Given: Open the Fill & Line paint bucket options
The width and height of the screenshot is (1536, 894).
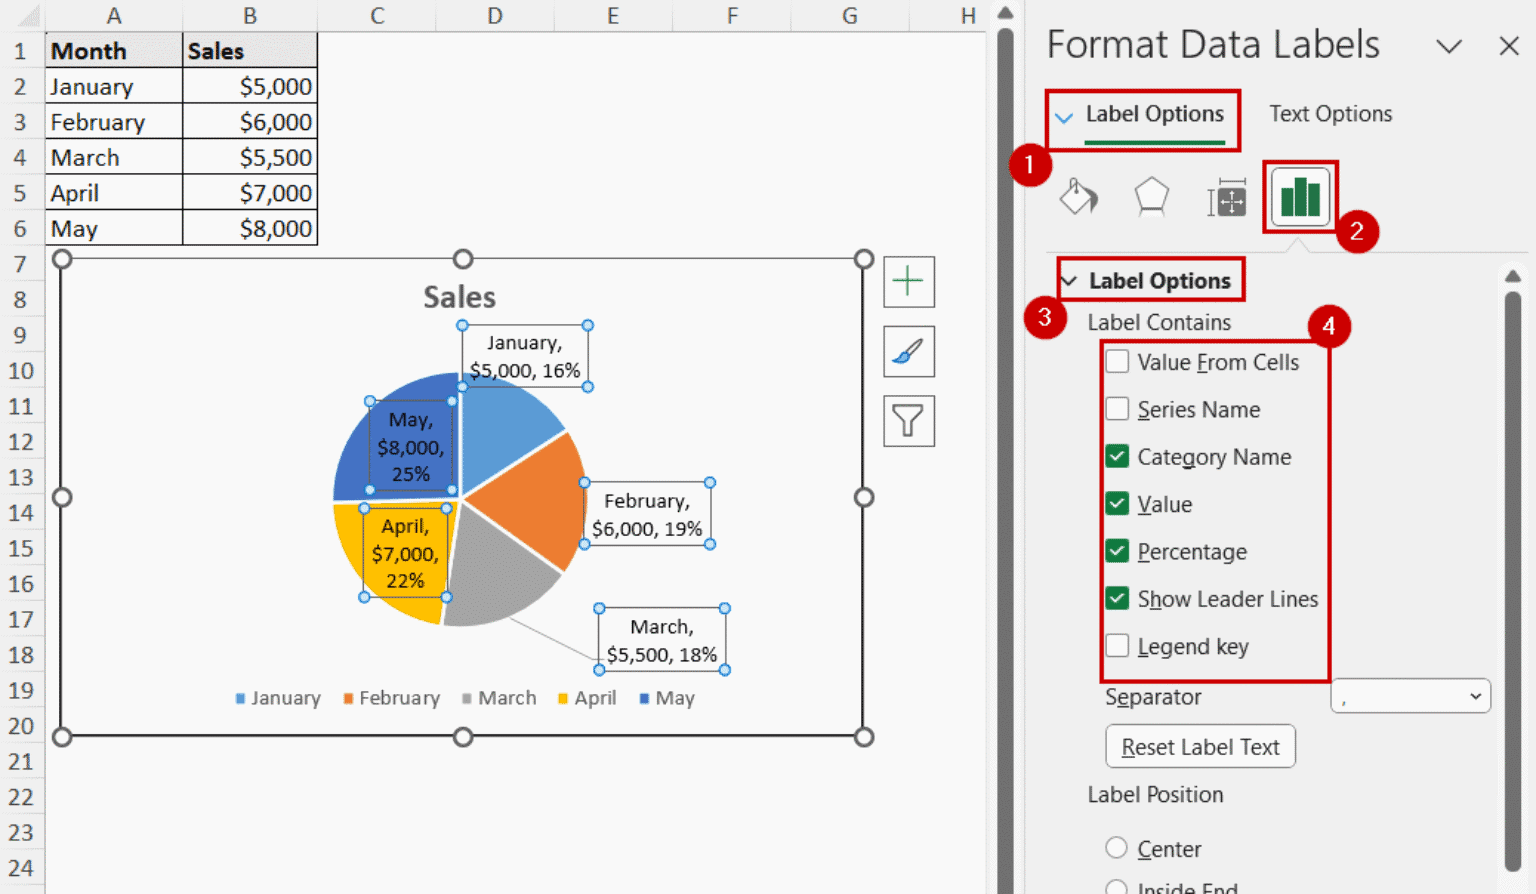Looking at the screenshot, I should tap(1079, 197).
